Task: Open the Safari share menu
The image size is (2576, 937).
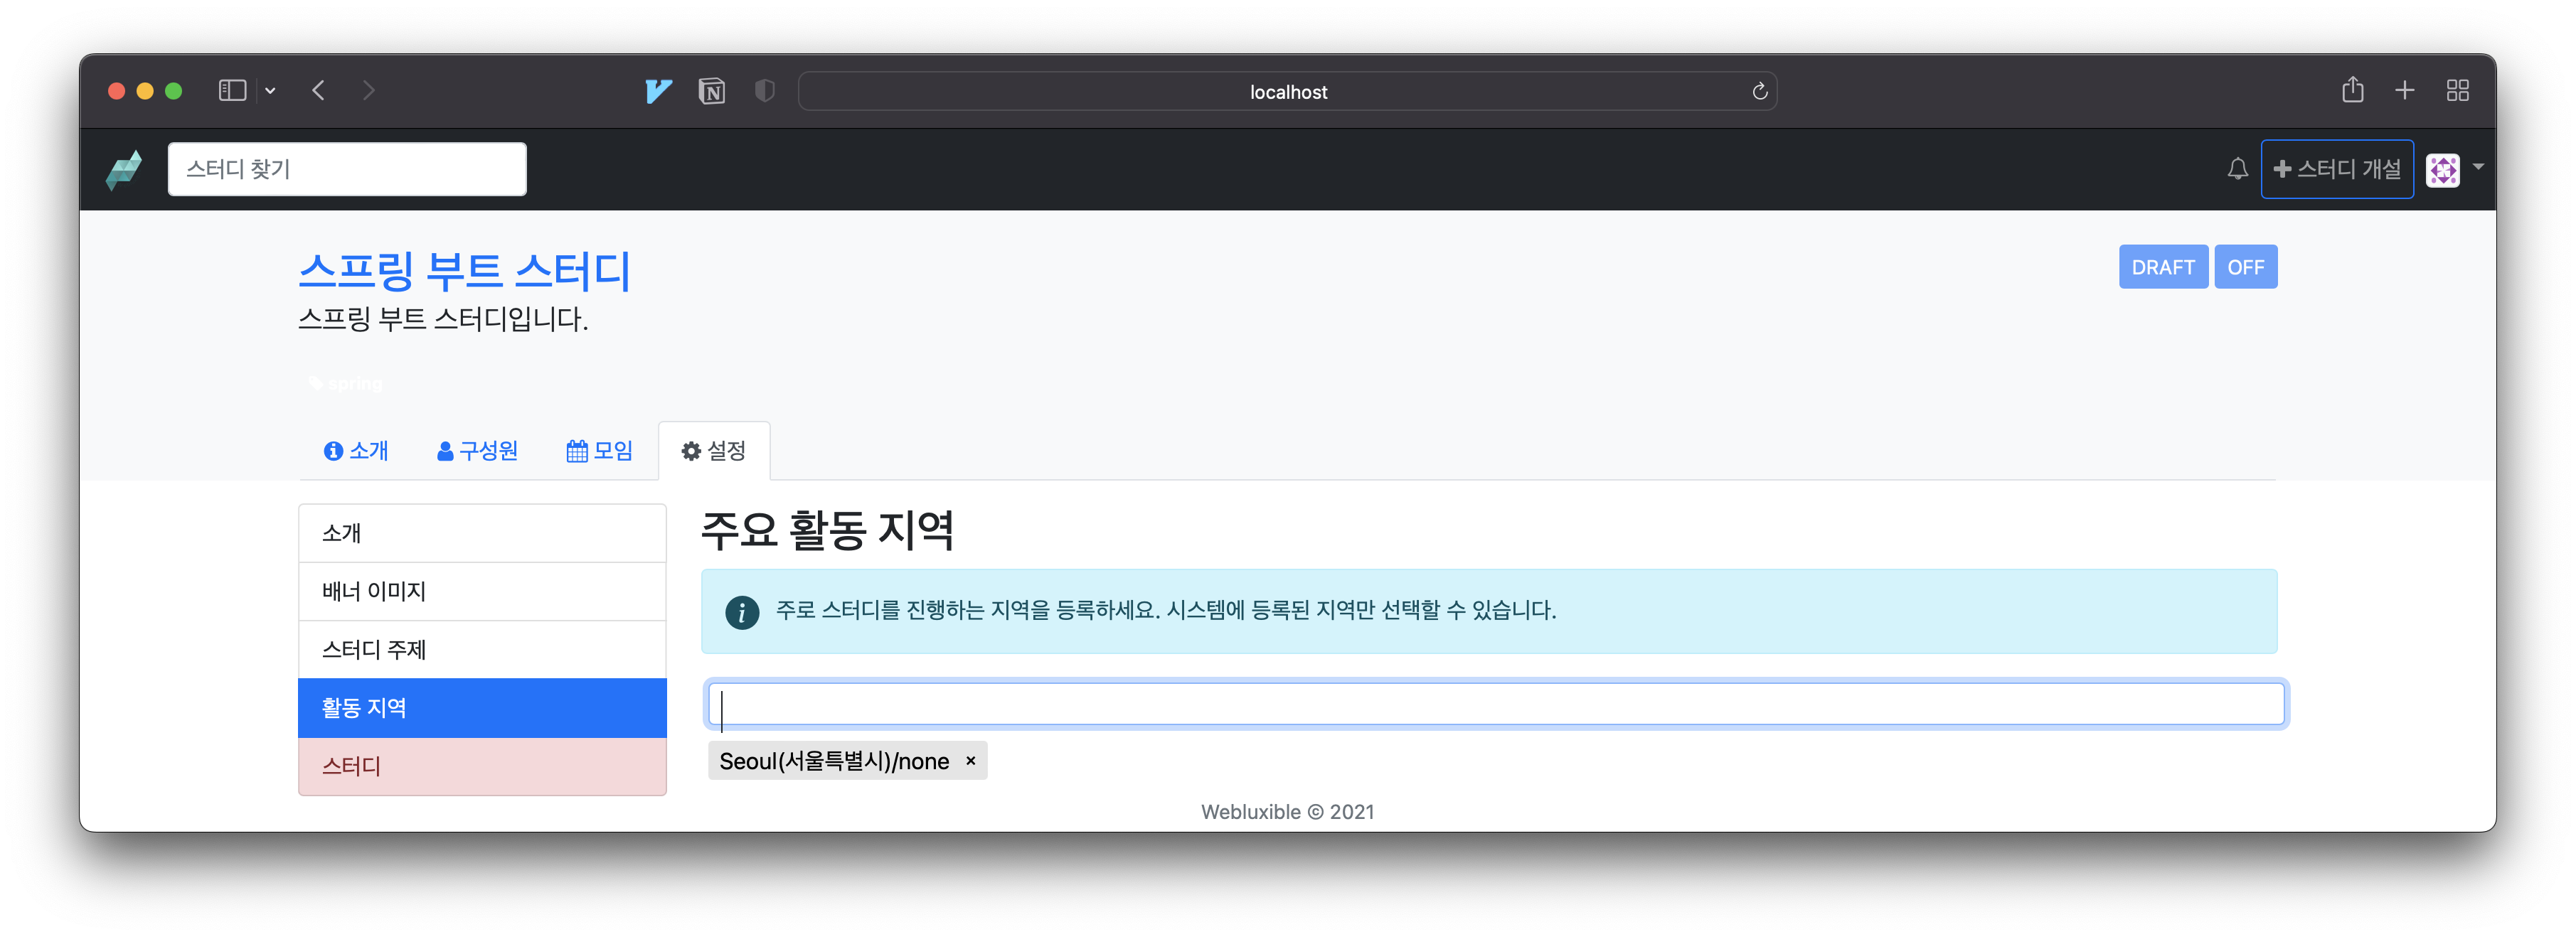Action: pyautogui.click(x=2352, y=90)
